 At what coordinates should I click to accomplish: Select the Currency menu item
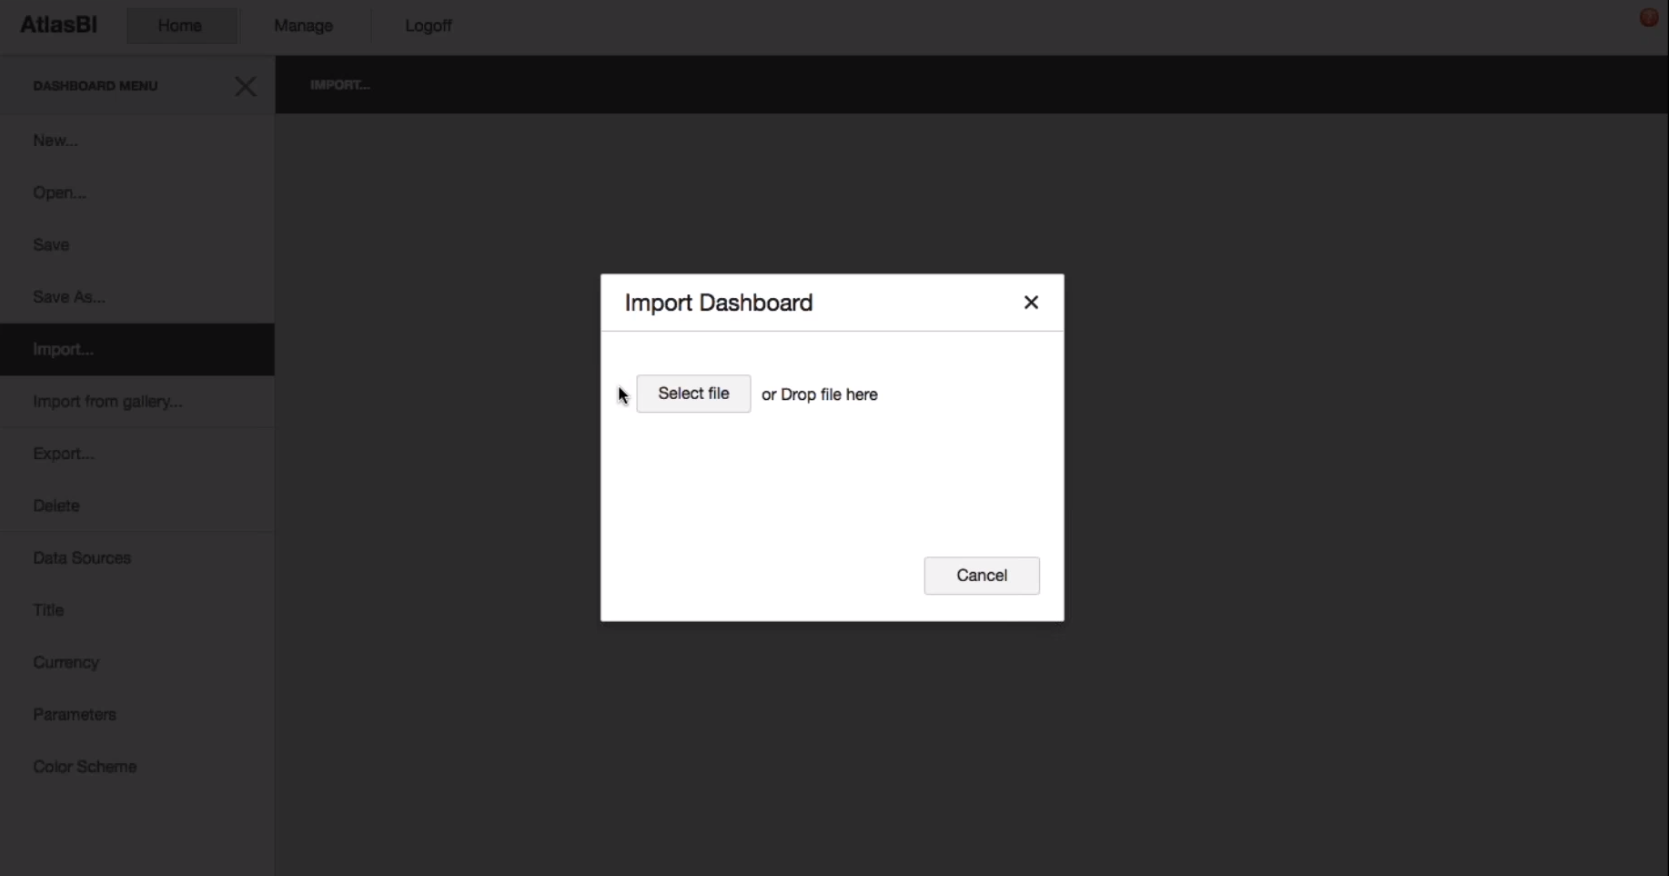[66, 662]
